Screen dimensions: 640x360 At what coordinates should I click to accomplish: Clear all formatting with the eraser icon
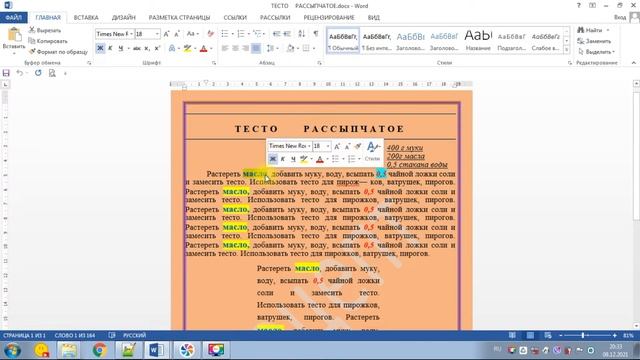click(x=211, y=34)
